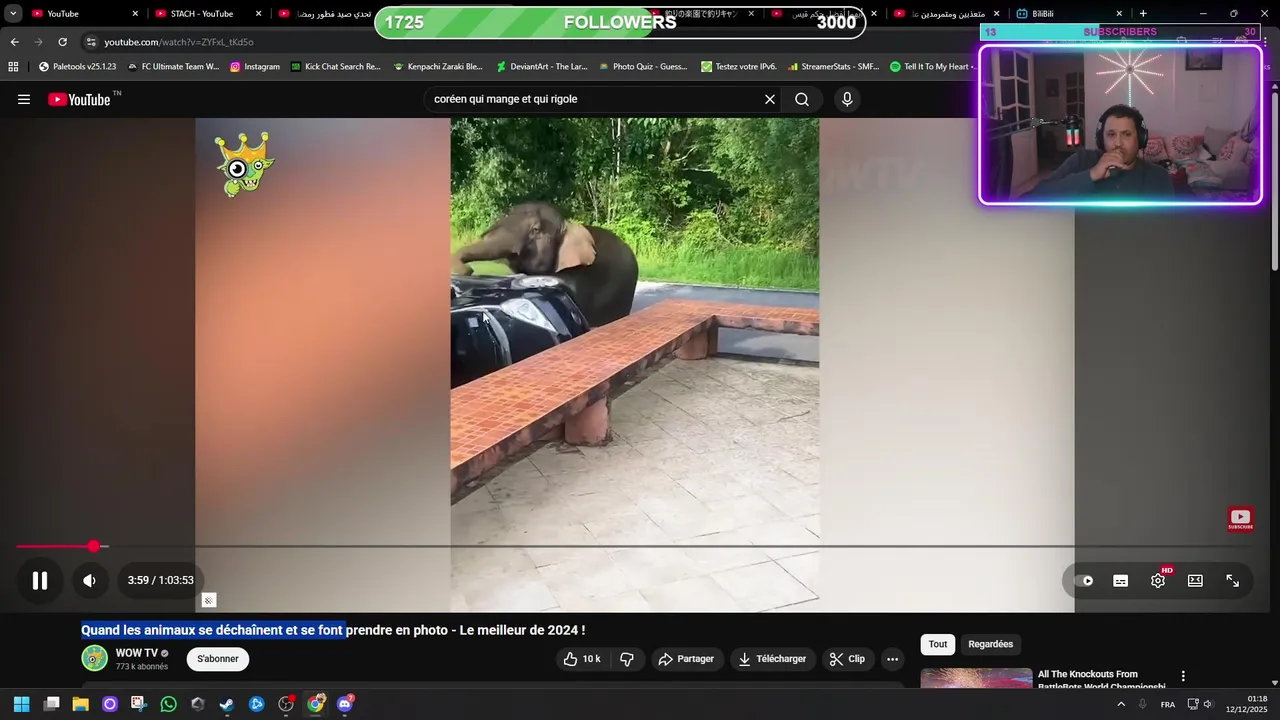1280x720 pixels.
Task: Open a new browser tab
Action: (x=1143, y=14)
